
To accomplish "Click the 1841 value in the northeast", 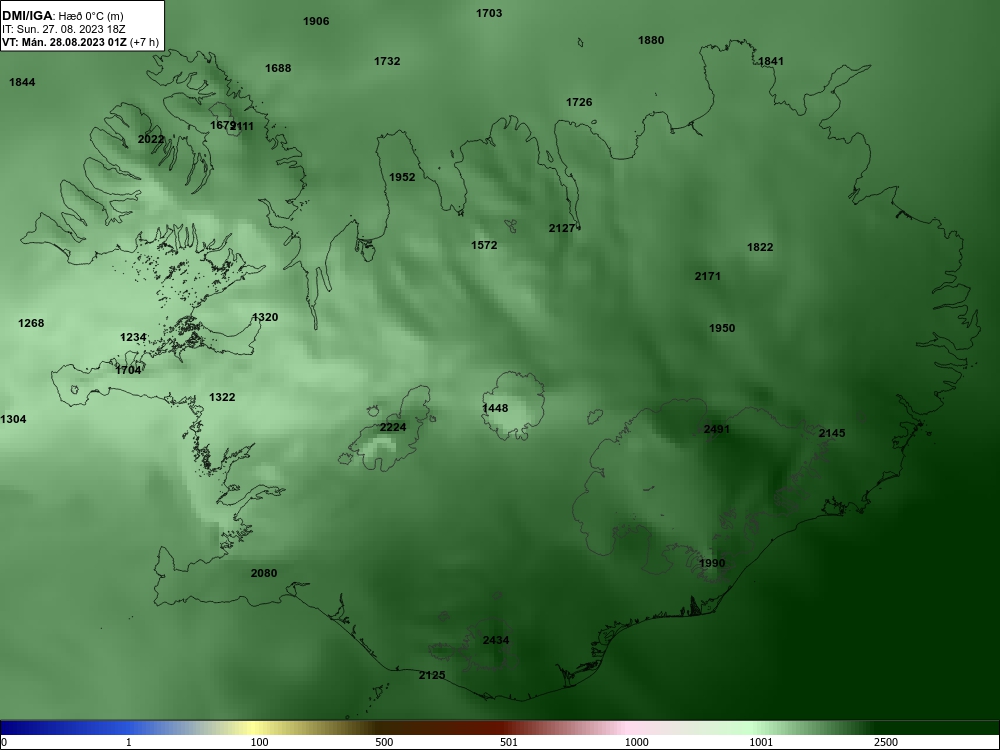I will (771, 61).
